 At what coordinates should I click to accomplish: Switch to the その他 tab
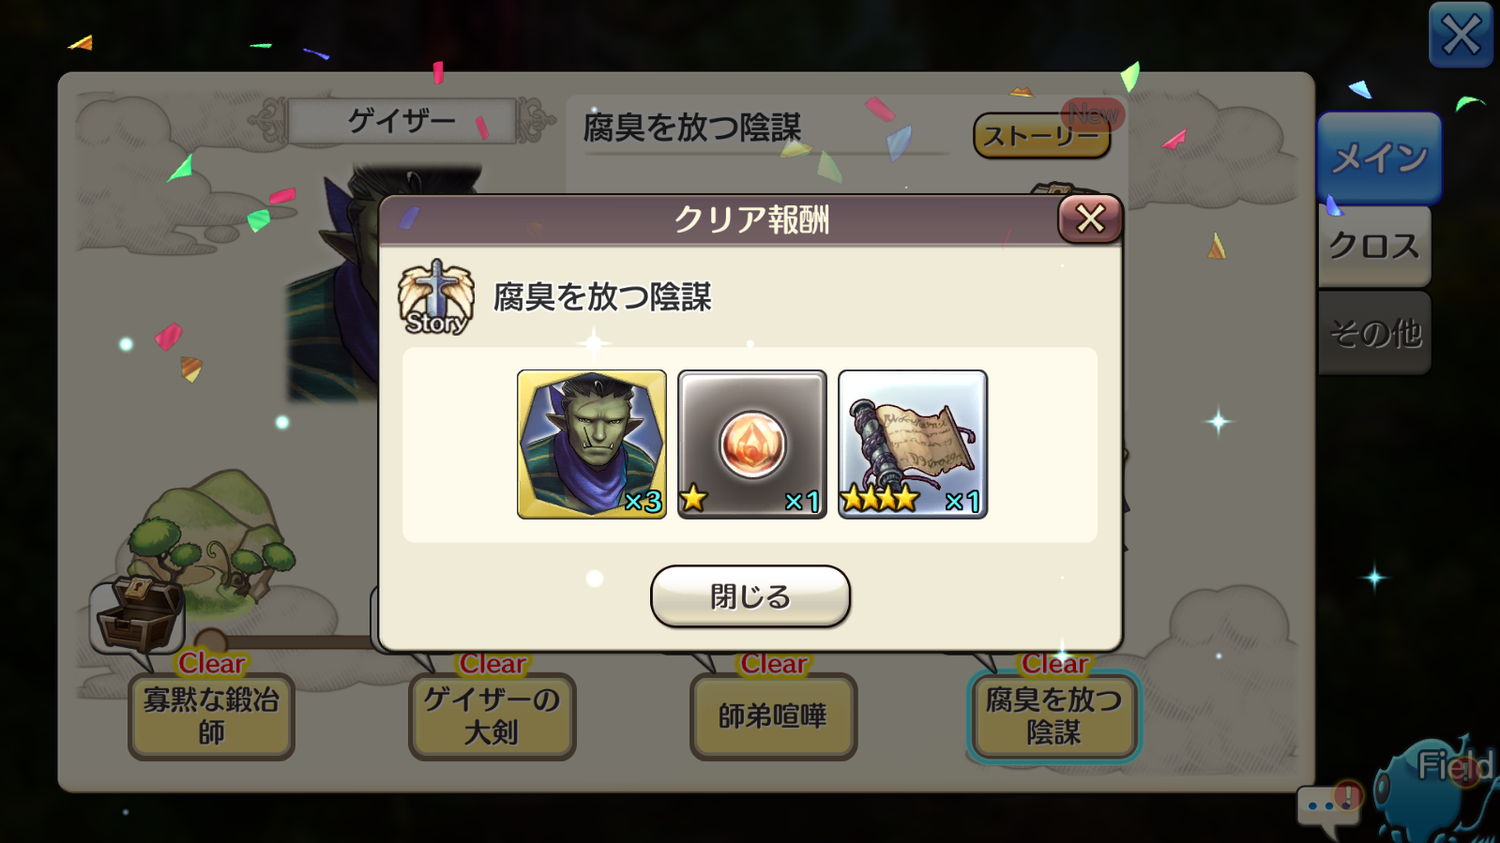tap(1374, 333)
